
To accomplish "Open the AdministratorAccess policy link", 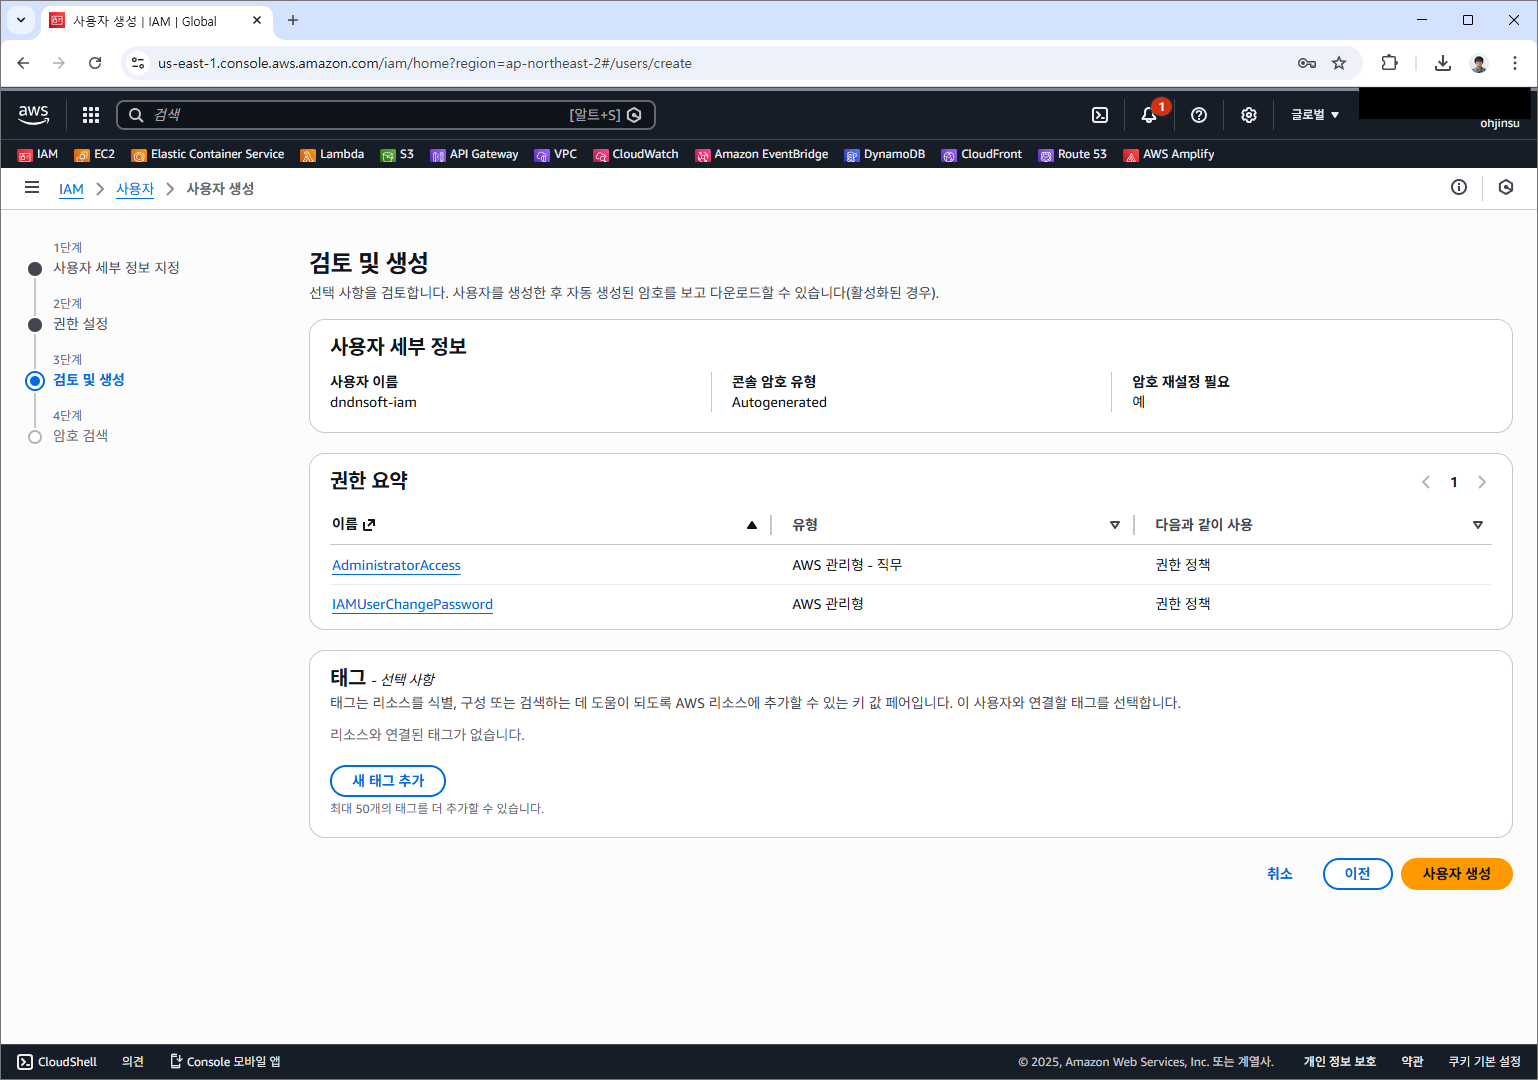I will click(396, 565).
